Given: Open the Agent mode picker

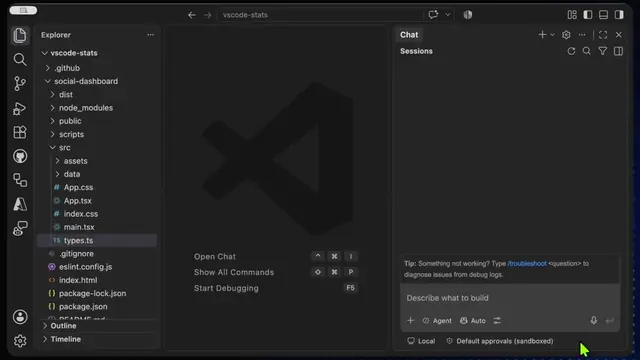Looking at the screenshot, I should 437,321.
